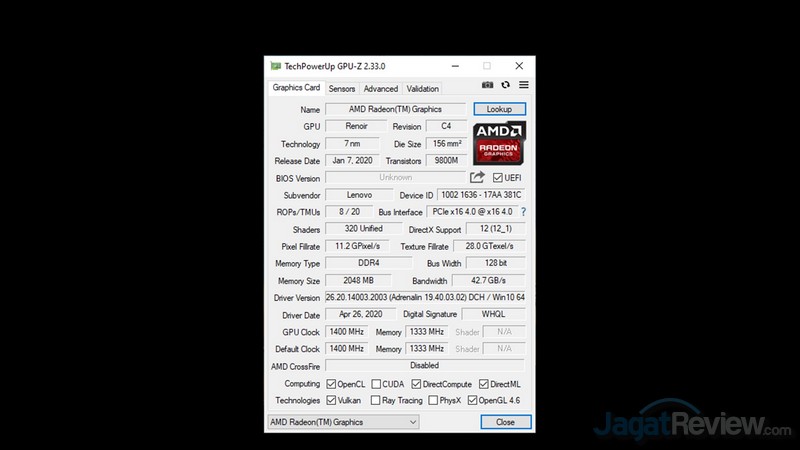800x450 pixels.
Task: Open the Advanced tab
Action: 381,89
